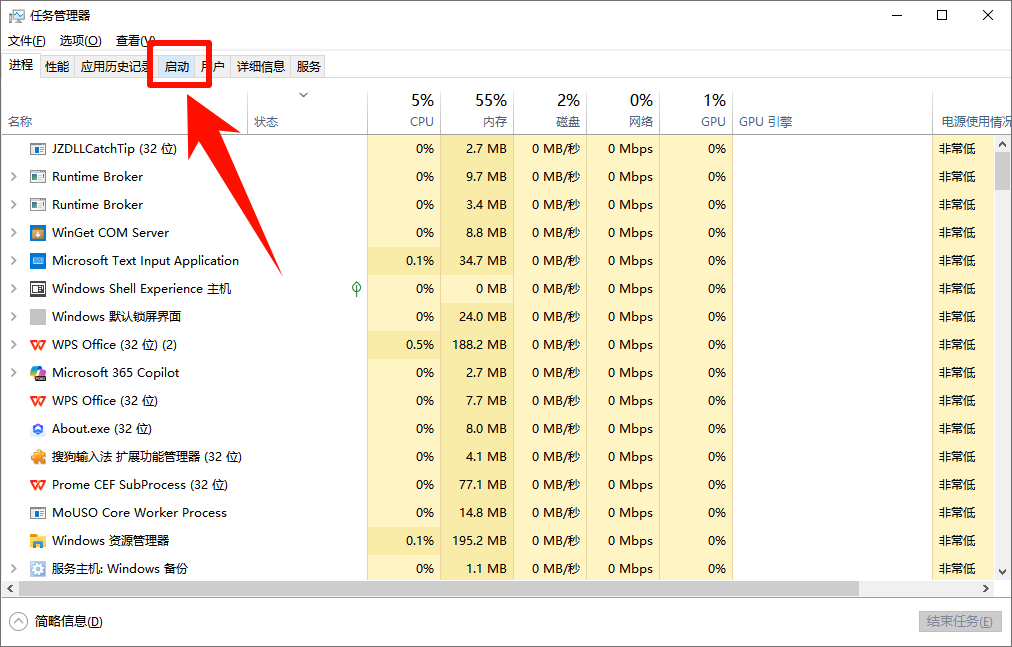
Task: Sort by the GPU 引擎 column header
Action: [833, 110]
